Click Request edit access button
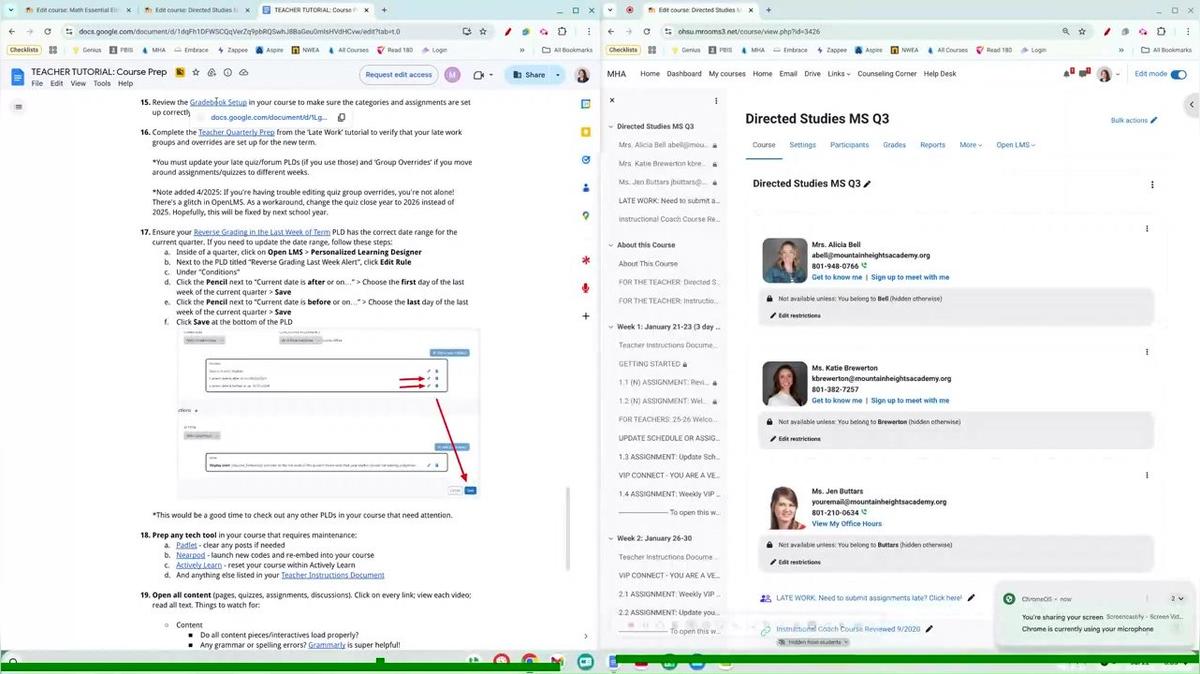This screenshot has height=674, width=1200. click(x=398, y=75)
